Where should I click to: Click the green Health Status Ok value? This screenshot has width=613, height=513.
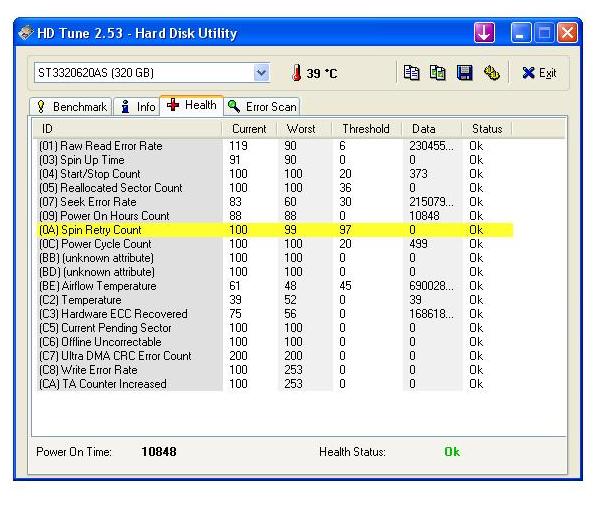[452, 452]
